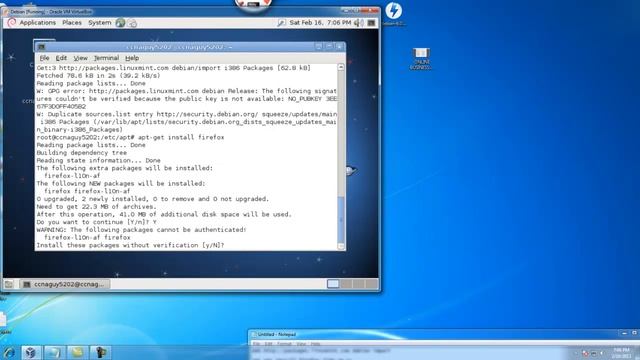This screenshot has height=360, width=640.
Task: Click the display icon at panel right end
Action: point(371,23)
